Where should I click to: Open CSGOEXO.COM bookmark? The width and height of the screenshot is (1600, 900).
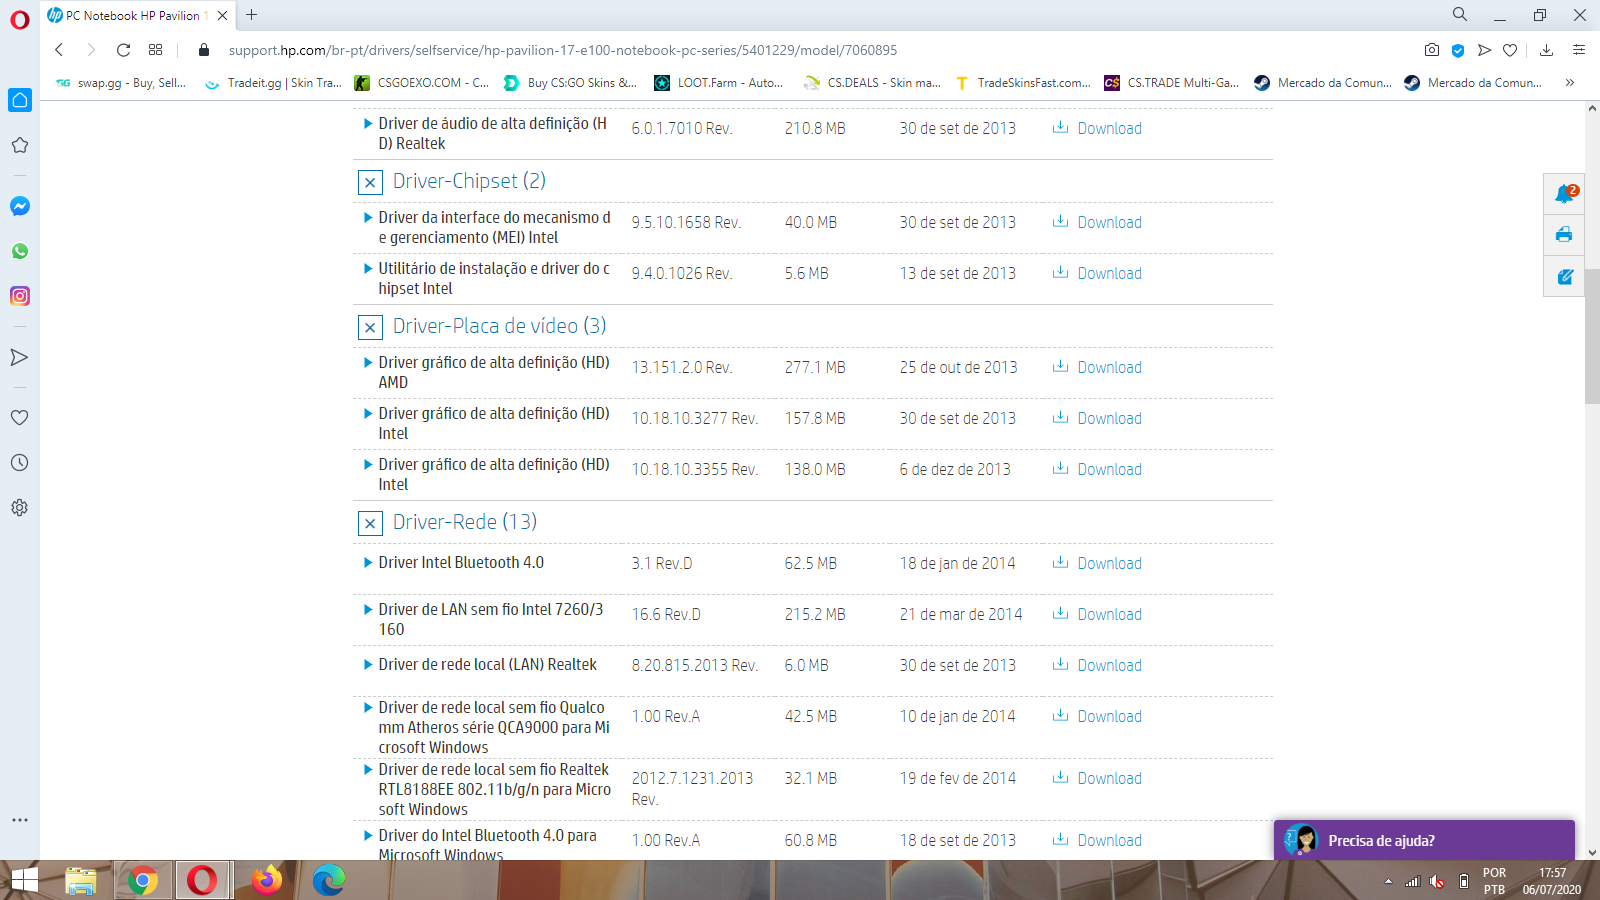pyautogui.click(x=422, y=83)
